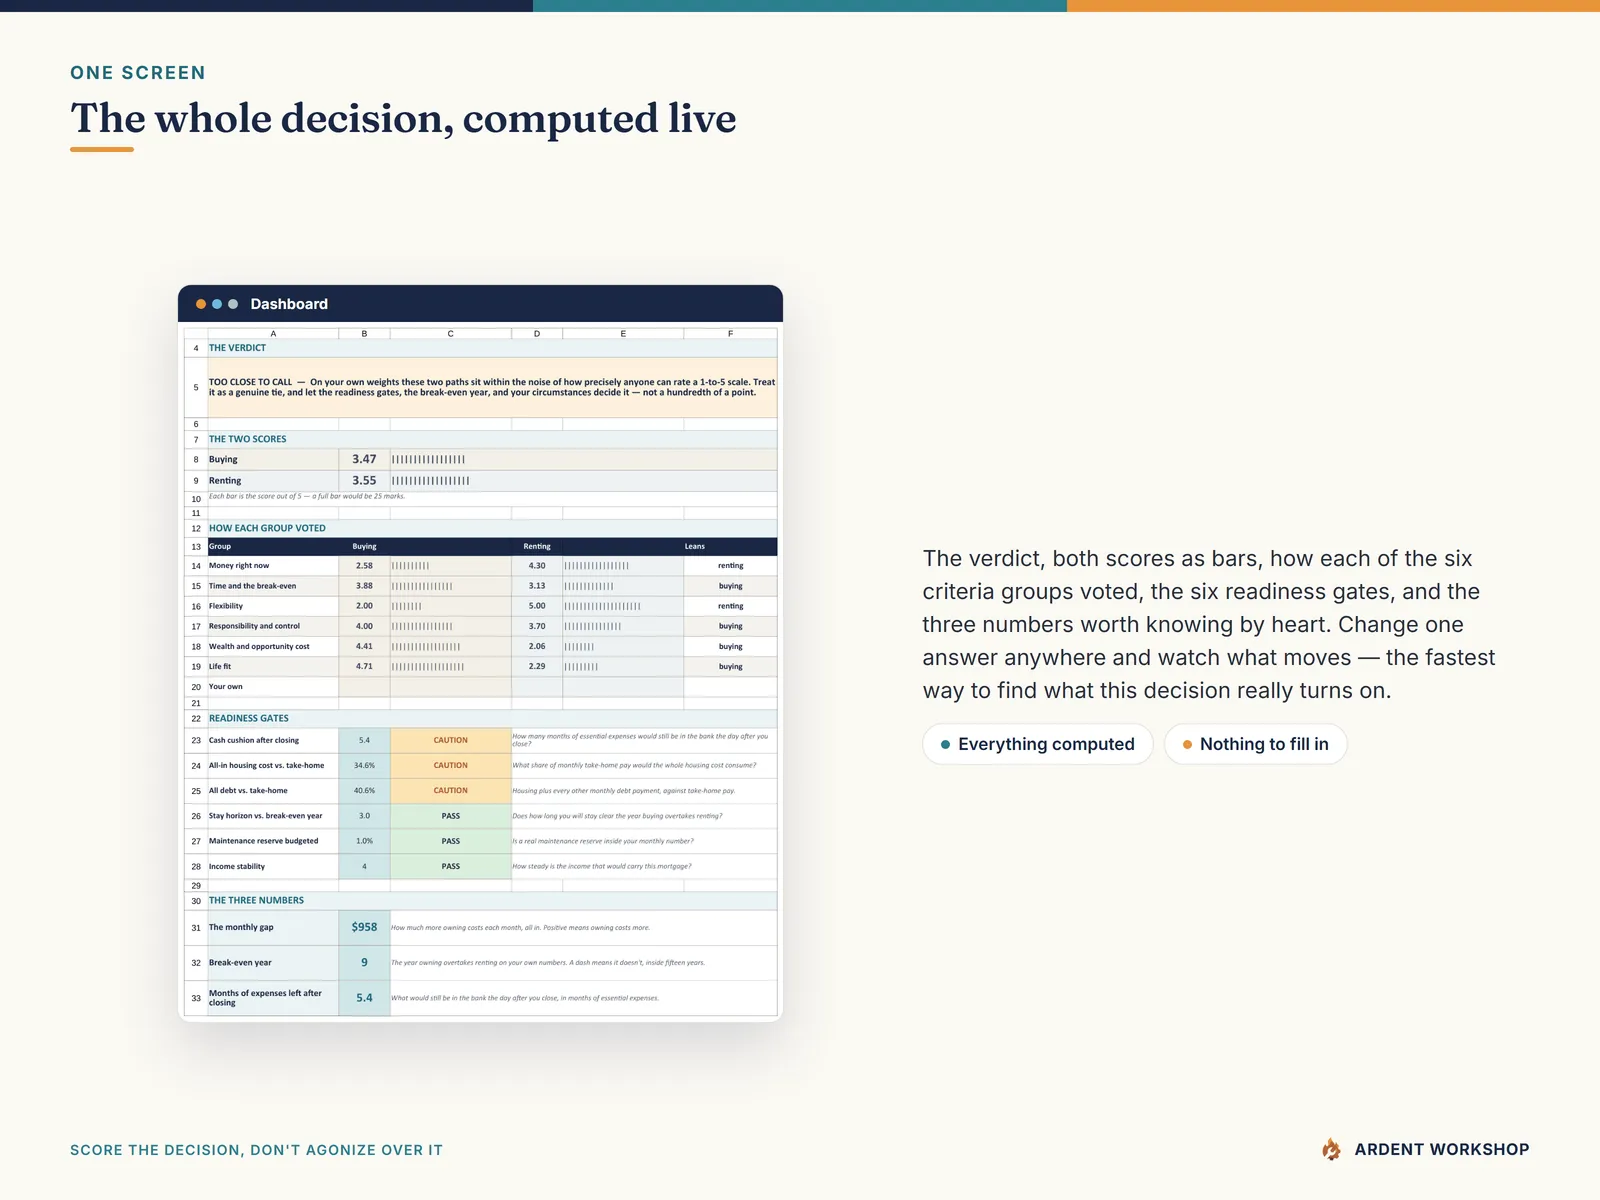Viewport: 1600px width, 1200px height.
Task: Click the ARDENT WORKSHOP brand name
Action: pos(1442,1150)
